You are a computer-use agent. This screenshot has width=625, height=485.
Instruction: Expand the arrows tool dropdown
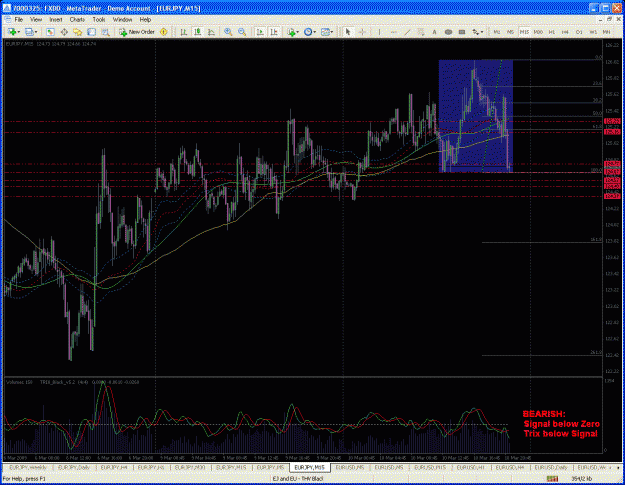[482, 32]
